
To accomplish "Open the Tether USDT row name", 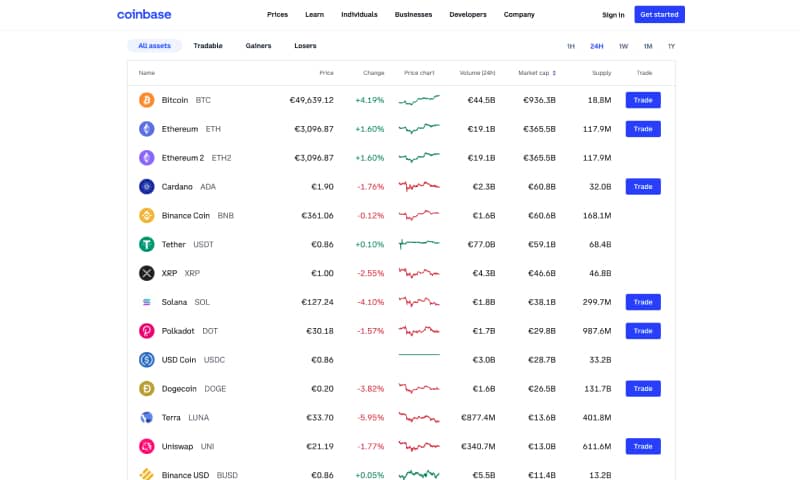I will (187, 244).
